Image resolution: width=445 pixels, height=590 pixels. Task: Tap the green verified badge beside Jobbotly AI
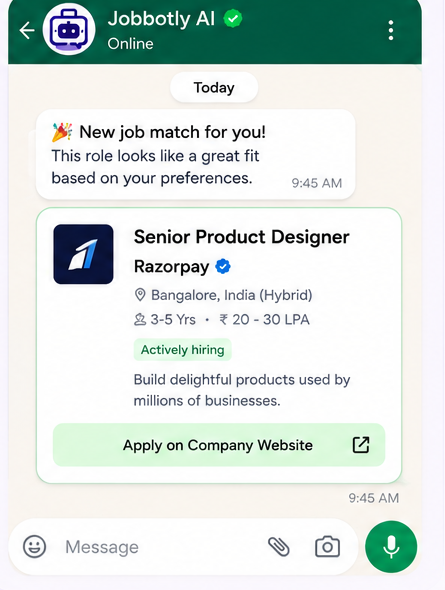[233, 18]
